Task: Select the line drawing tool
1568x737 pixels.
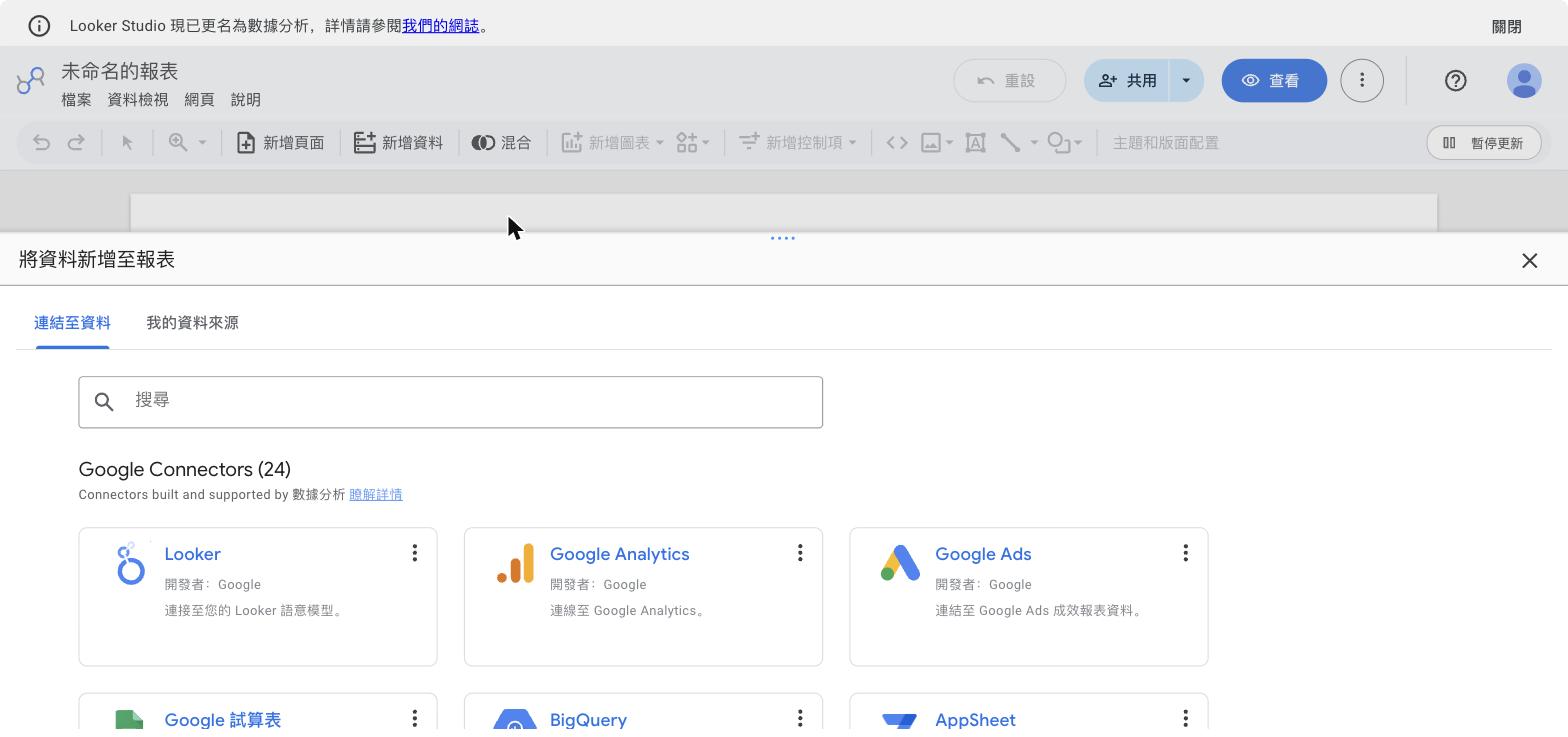Action: click(1011, 143)
